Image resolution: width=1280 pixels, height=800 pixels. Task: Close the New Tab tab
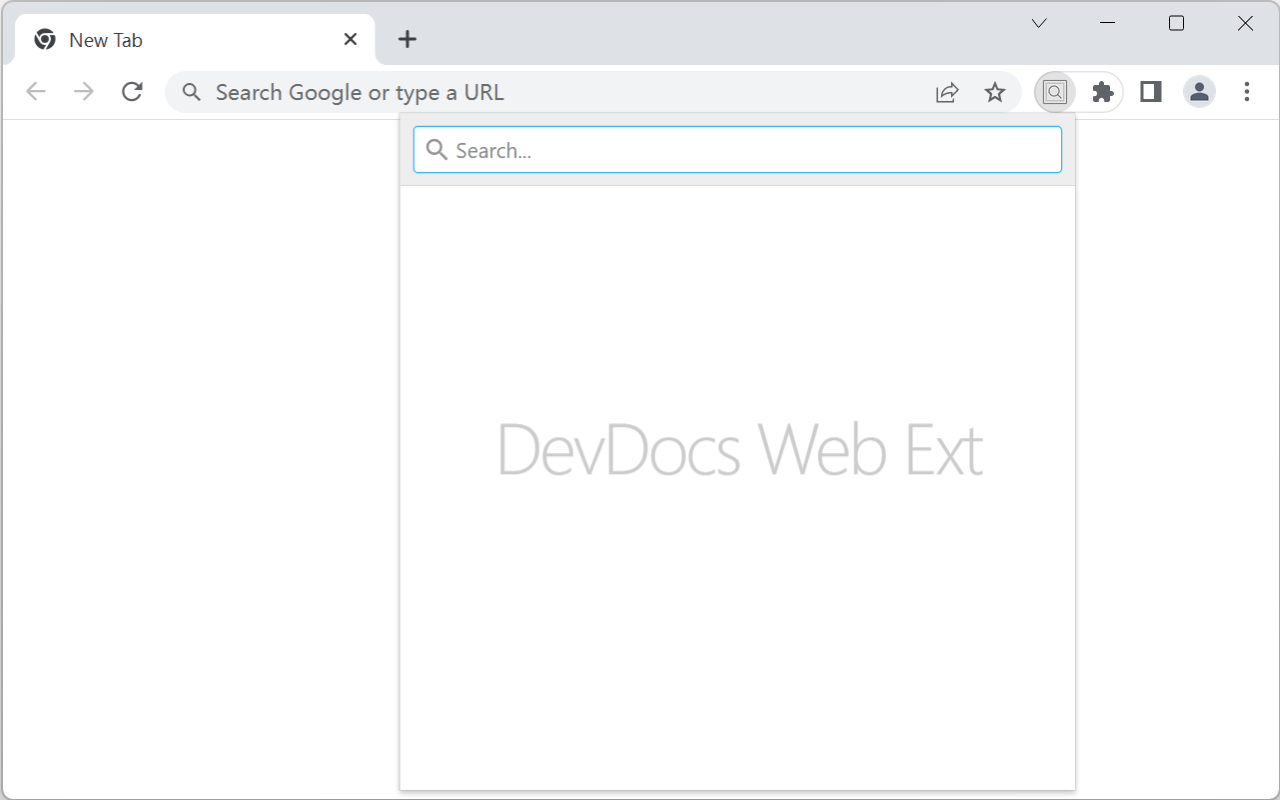349,39
